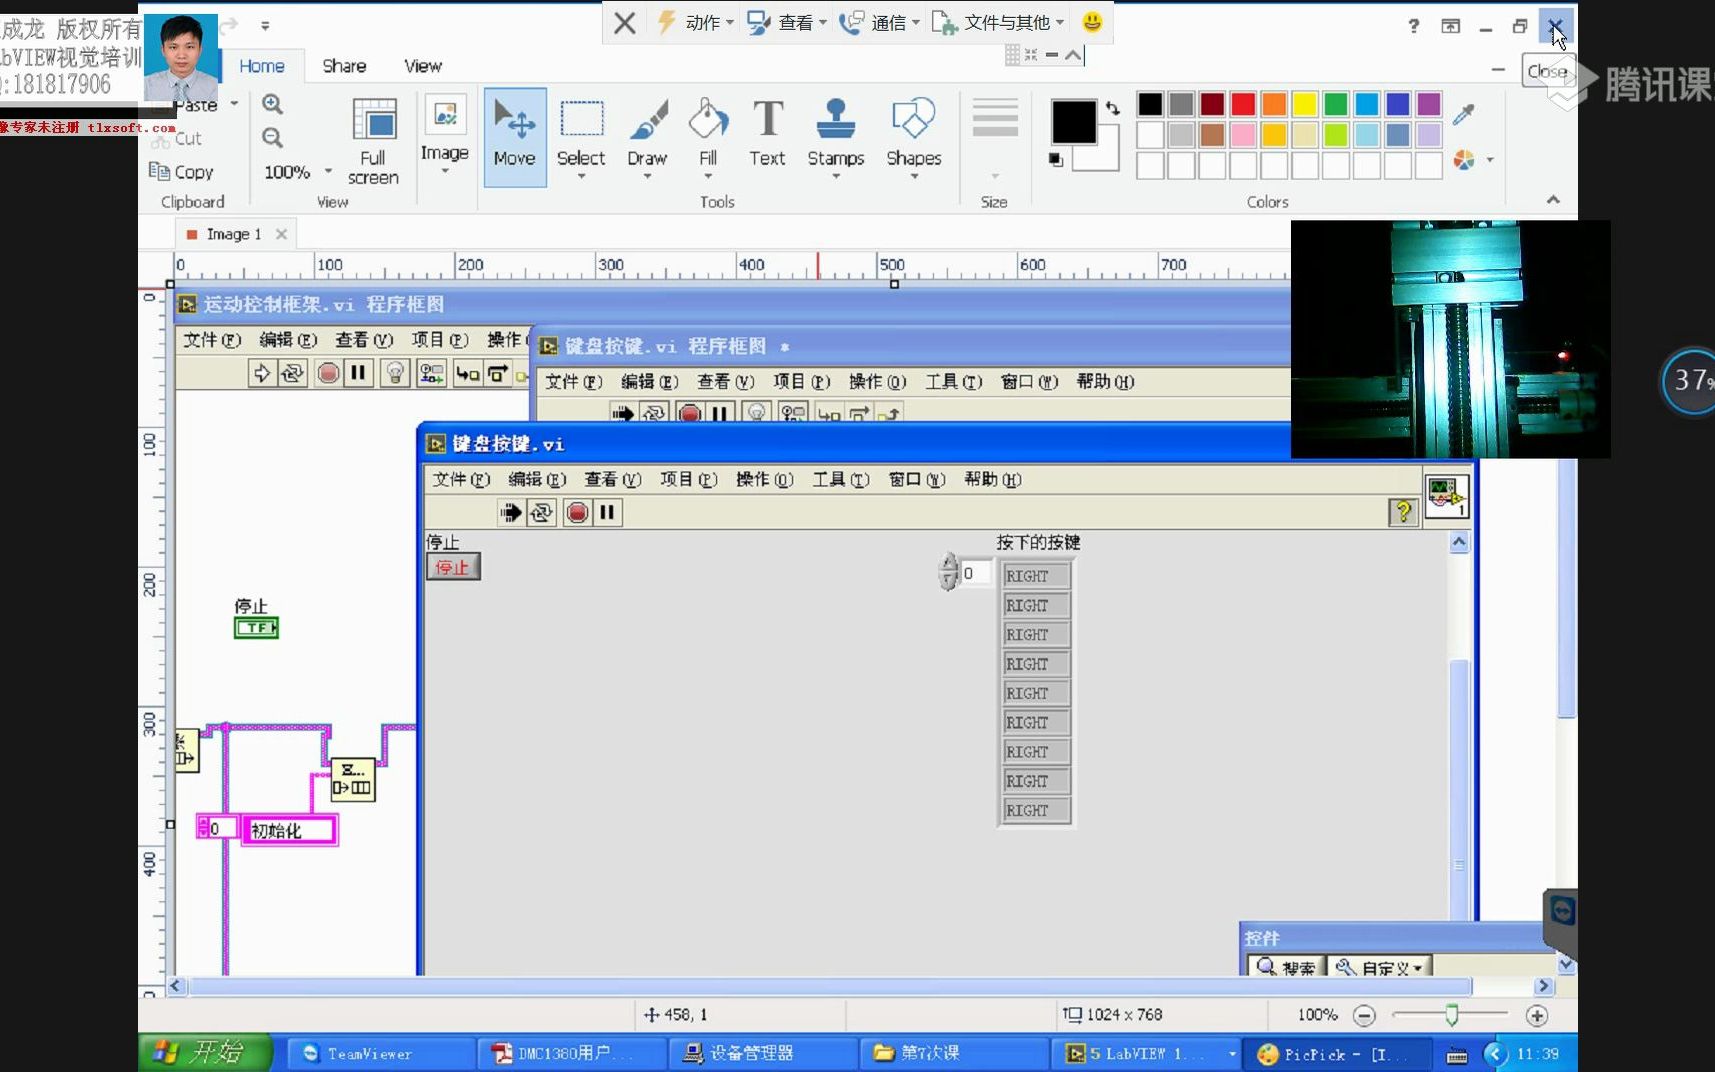Open the 窗口 menu in 键盘按键.vi
The width and height of the screenshot is (1715, 1072).
(915, 479)
